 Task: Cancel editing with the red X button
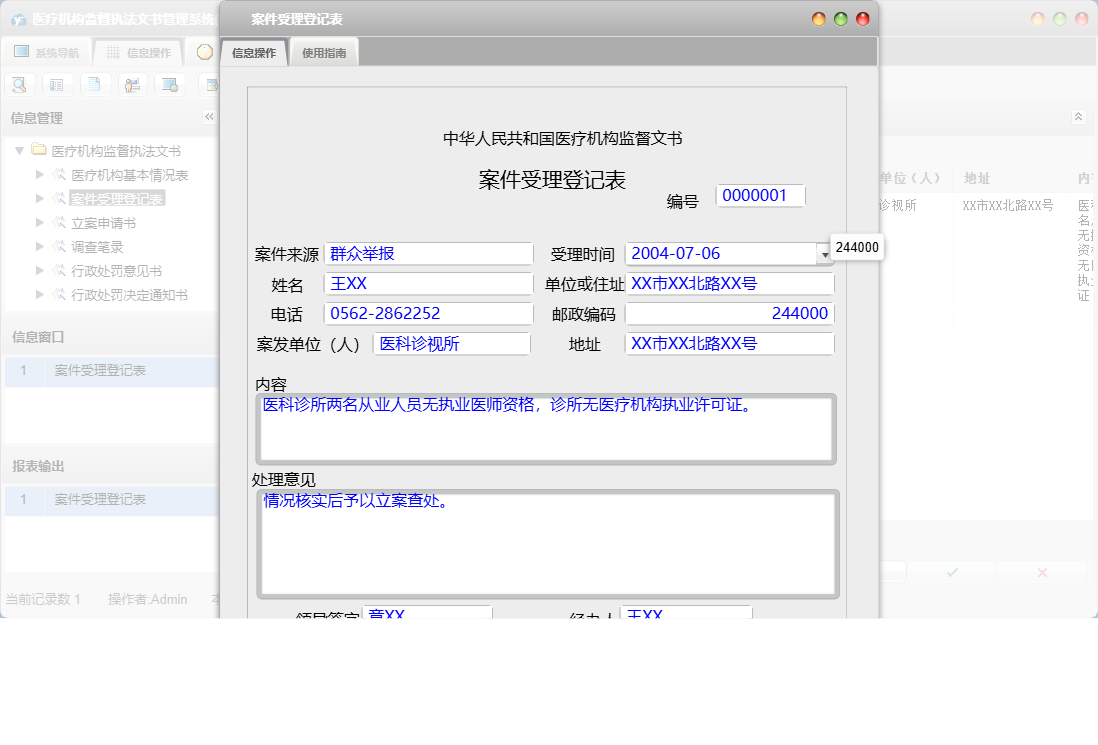[x=1041, y=572]
